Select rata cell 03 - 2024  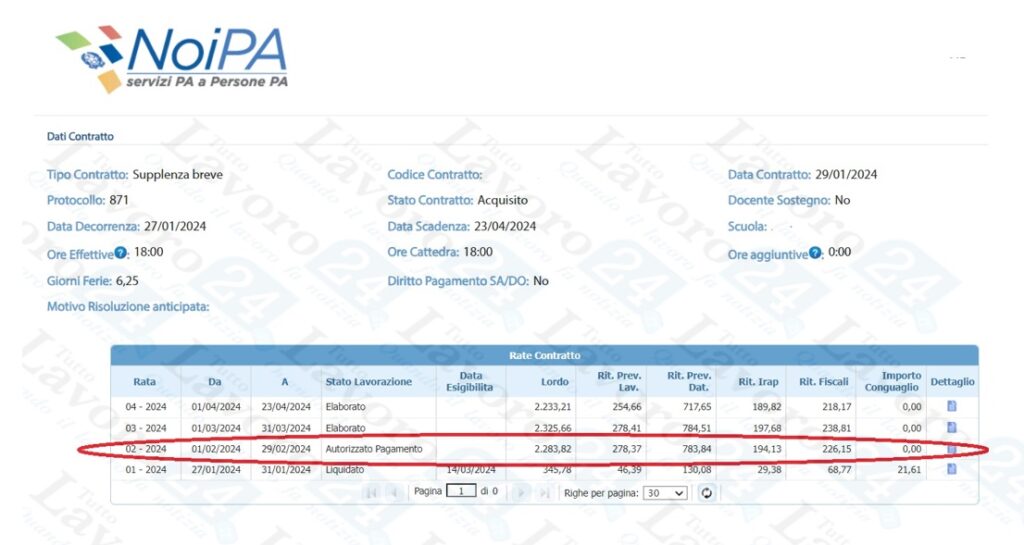click(146, 428)
